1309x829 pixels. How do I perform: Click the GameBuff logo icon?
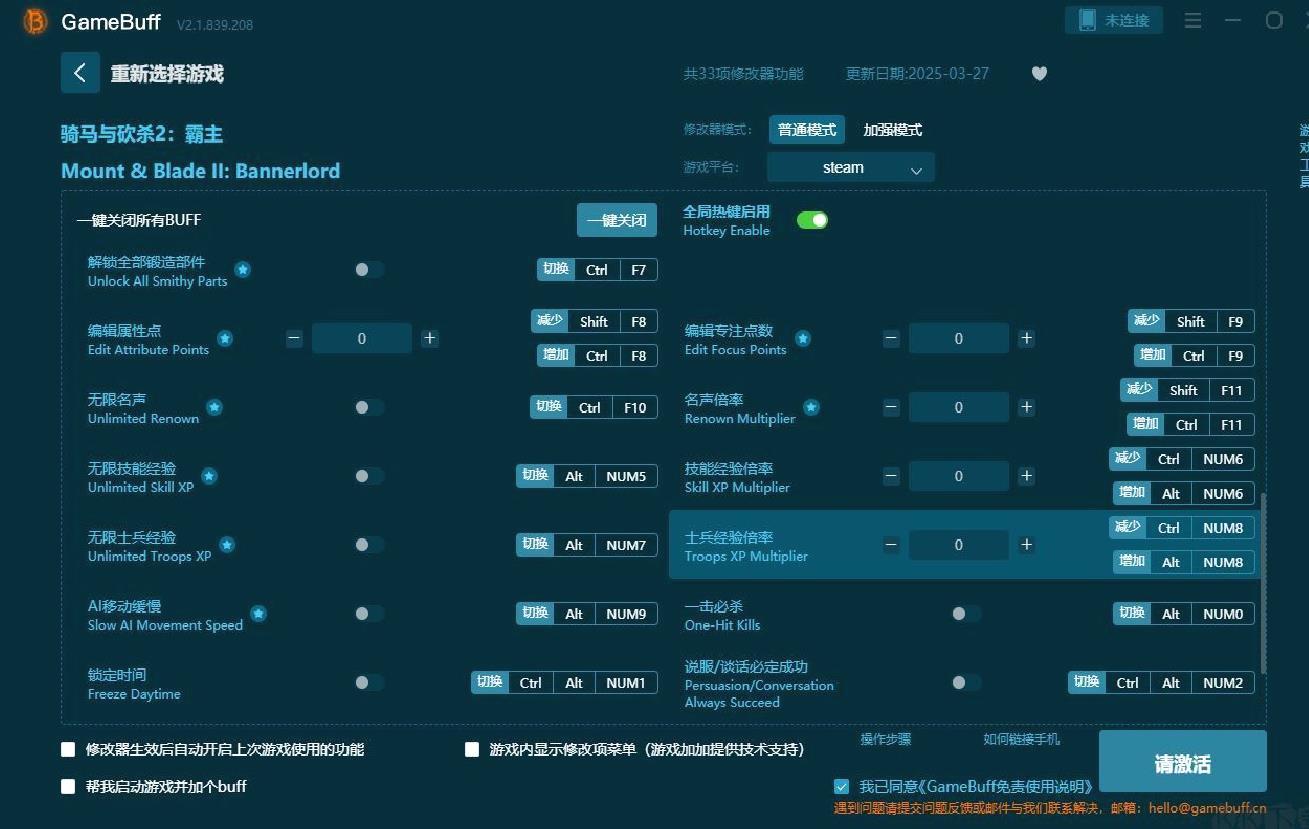pyautogui.click(x=35, y=21)
